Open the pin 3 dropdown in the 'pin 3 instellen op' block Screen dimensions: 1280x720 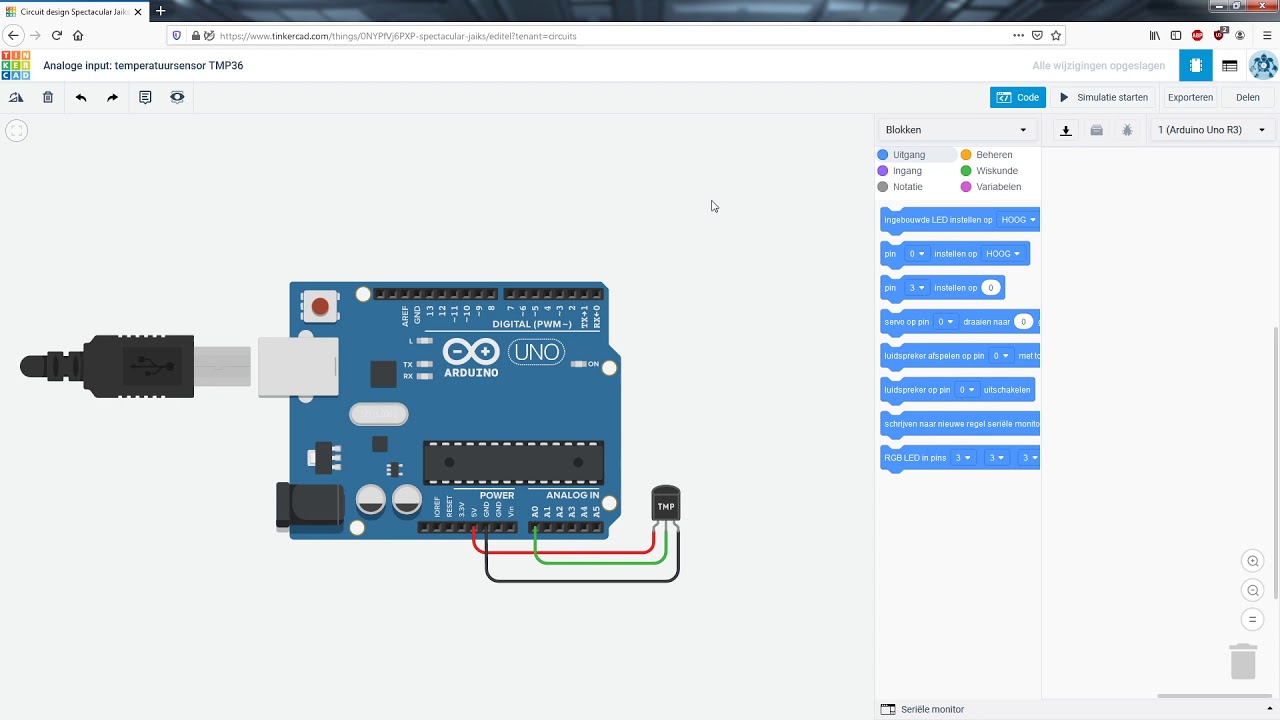(916, 288)
